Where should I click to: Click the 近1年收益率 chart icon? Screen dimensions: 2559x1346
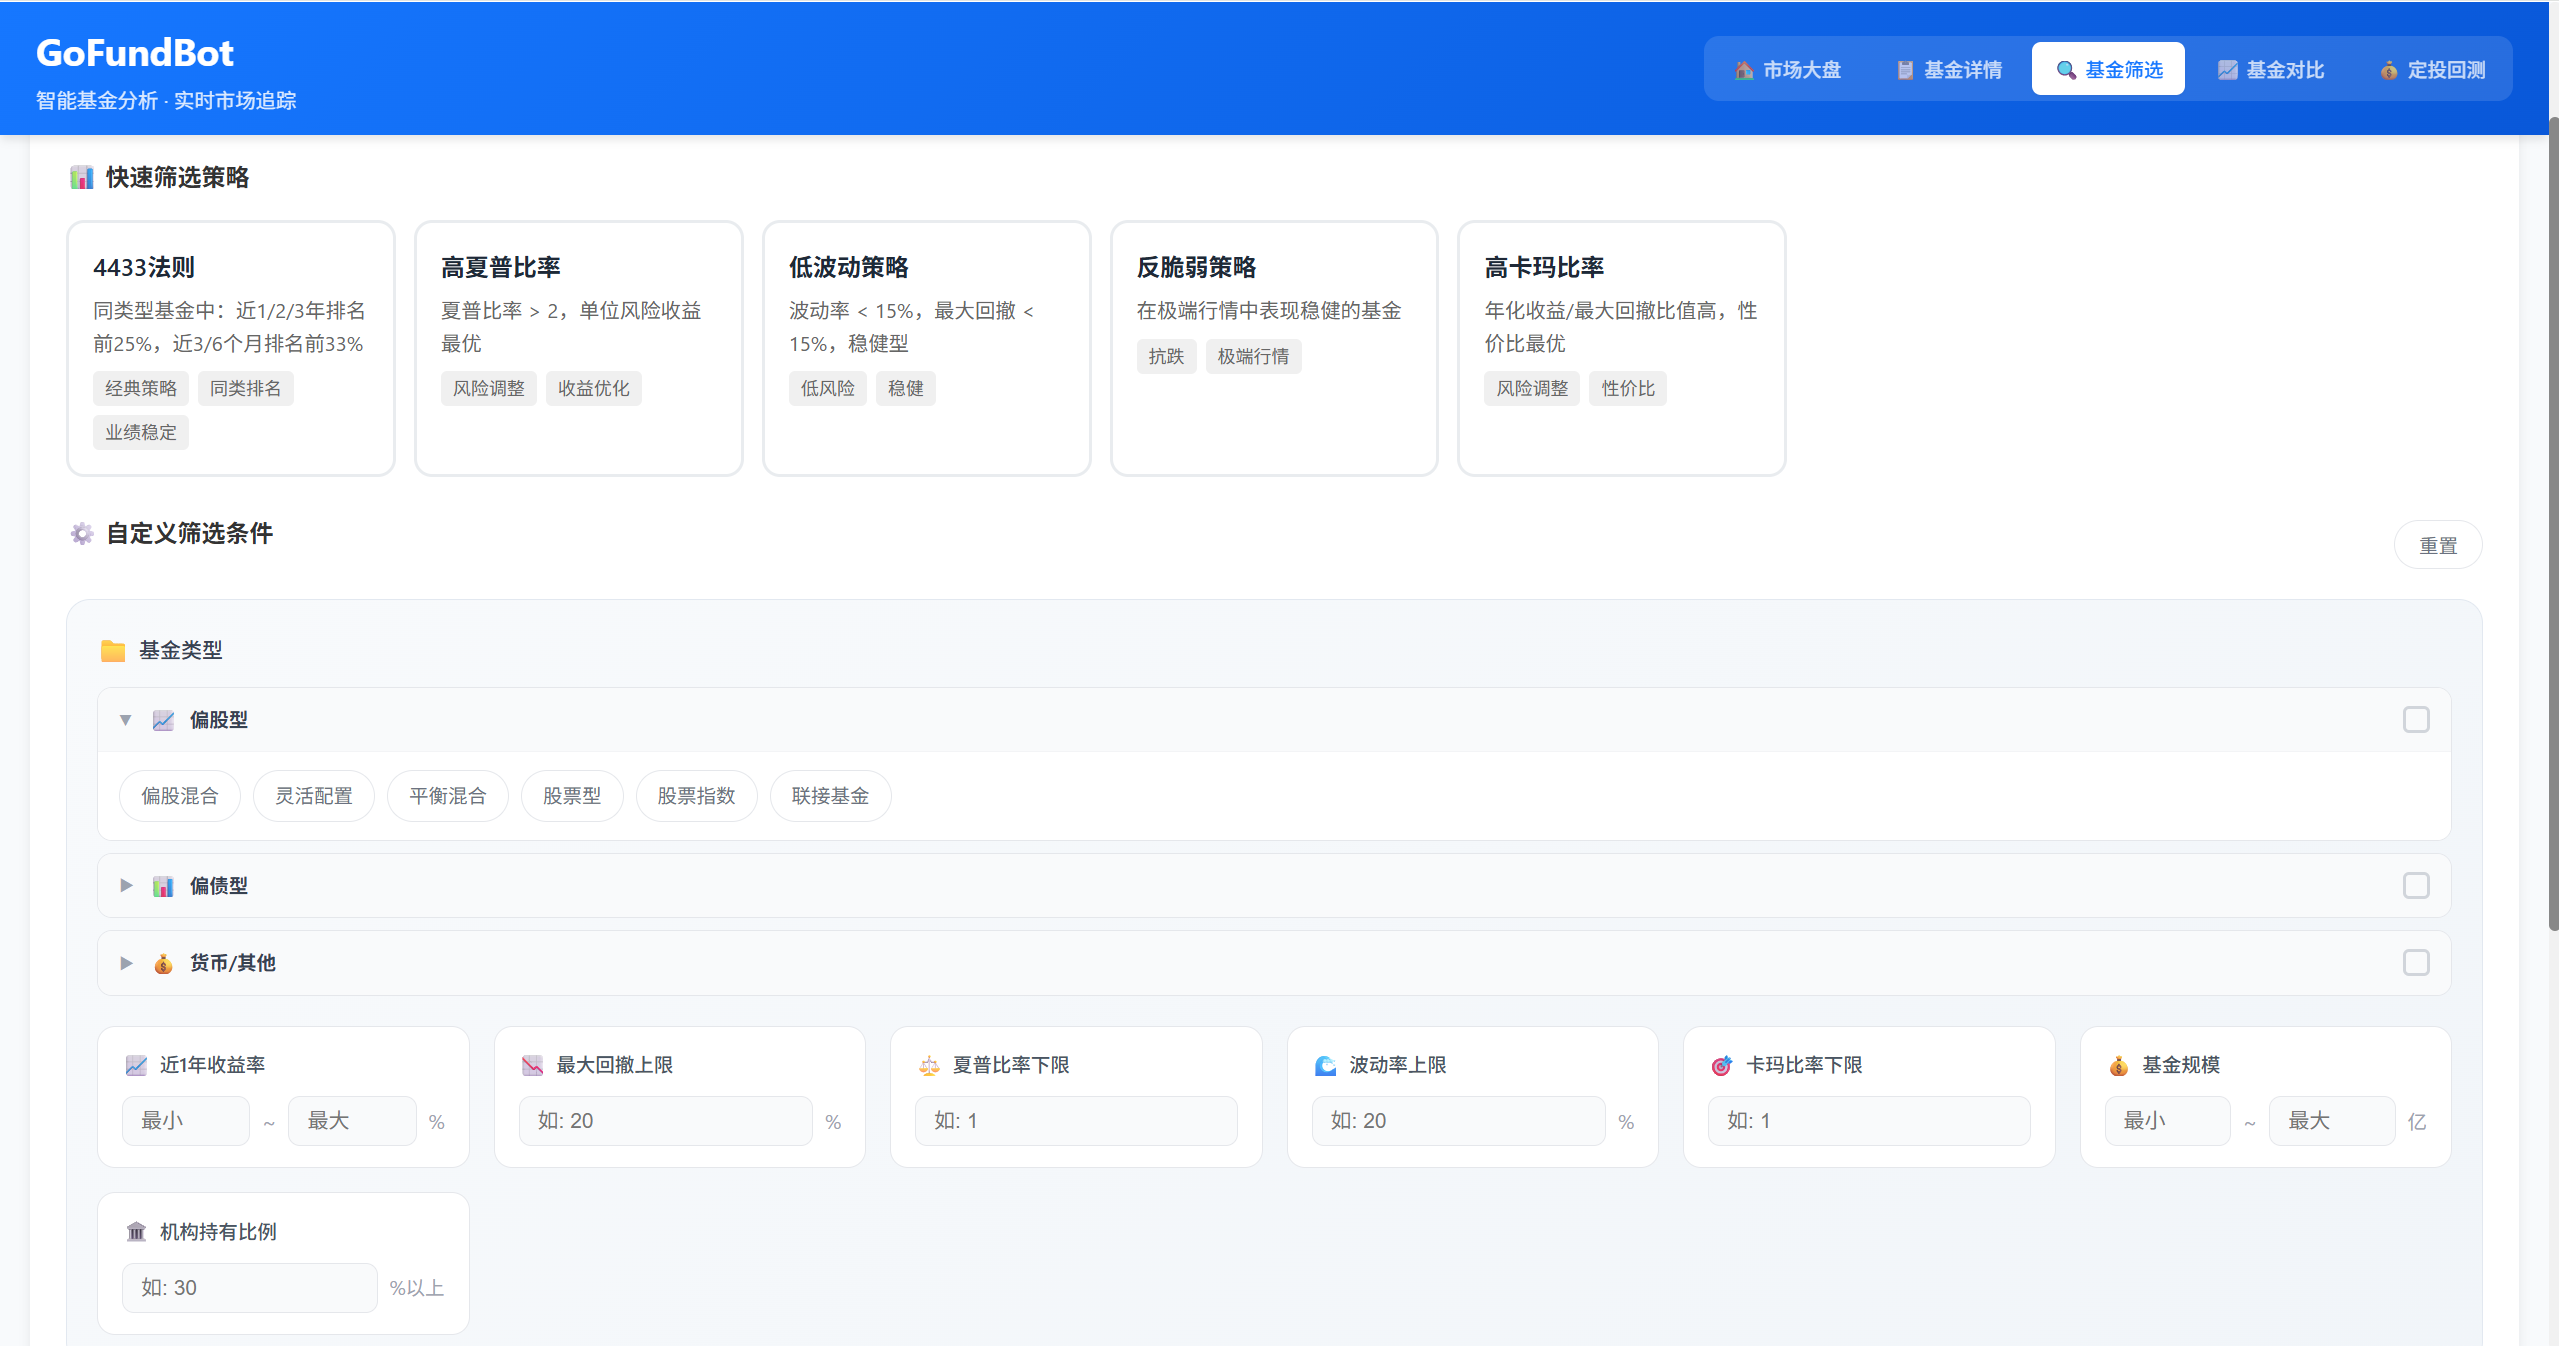click(x=136, y=1066)
